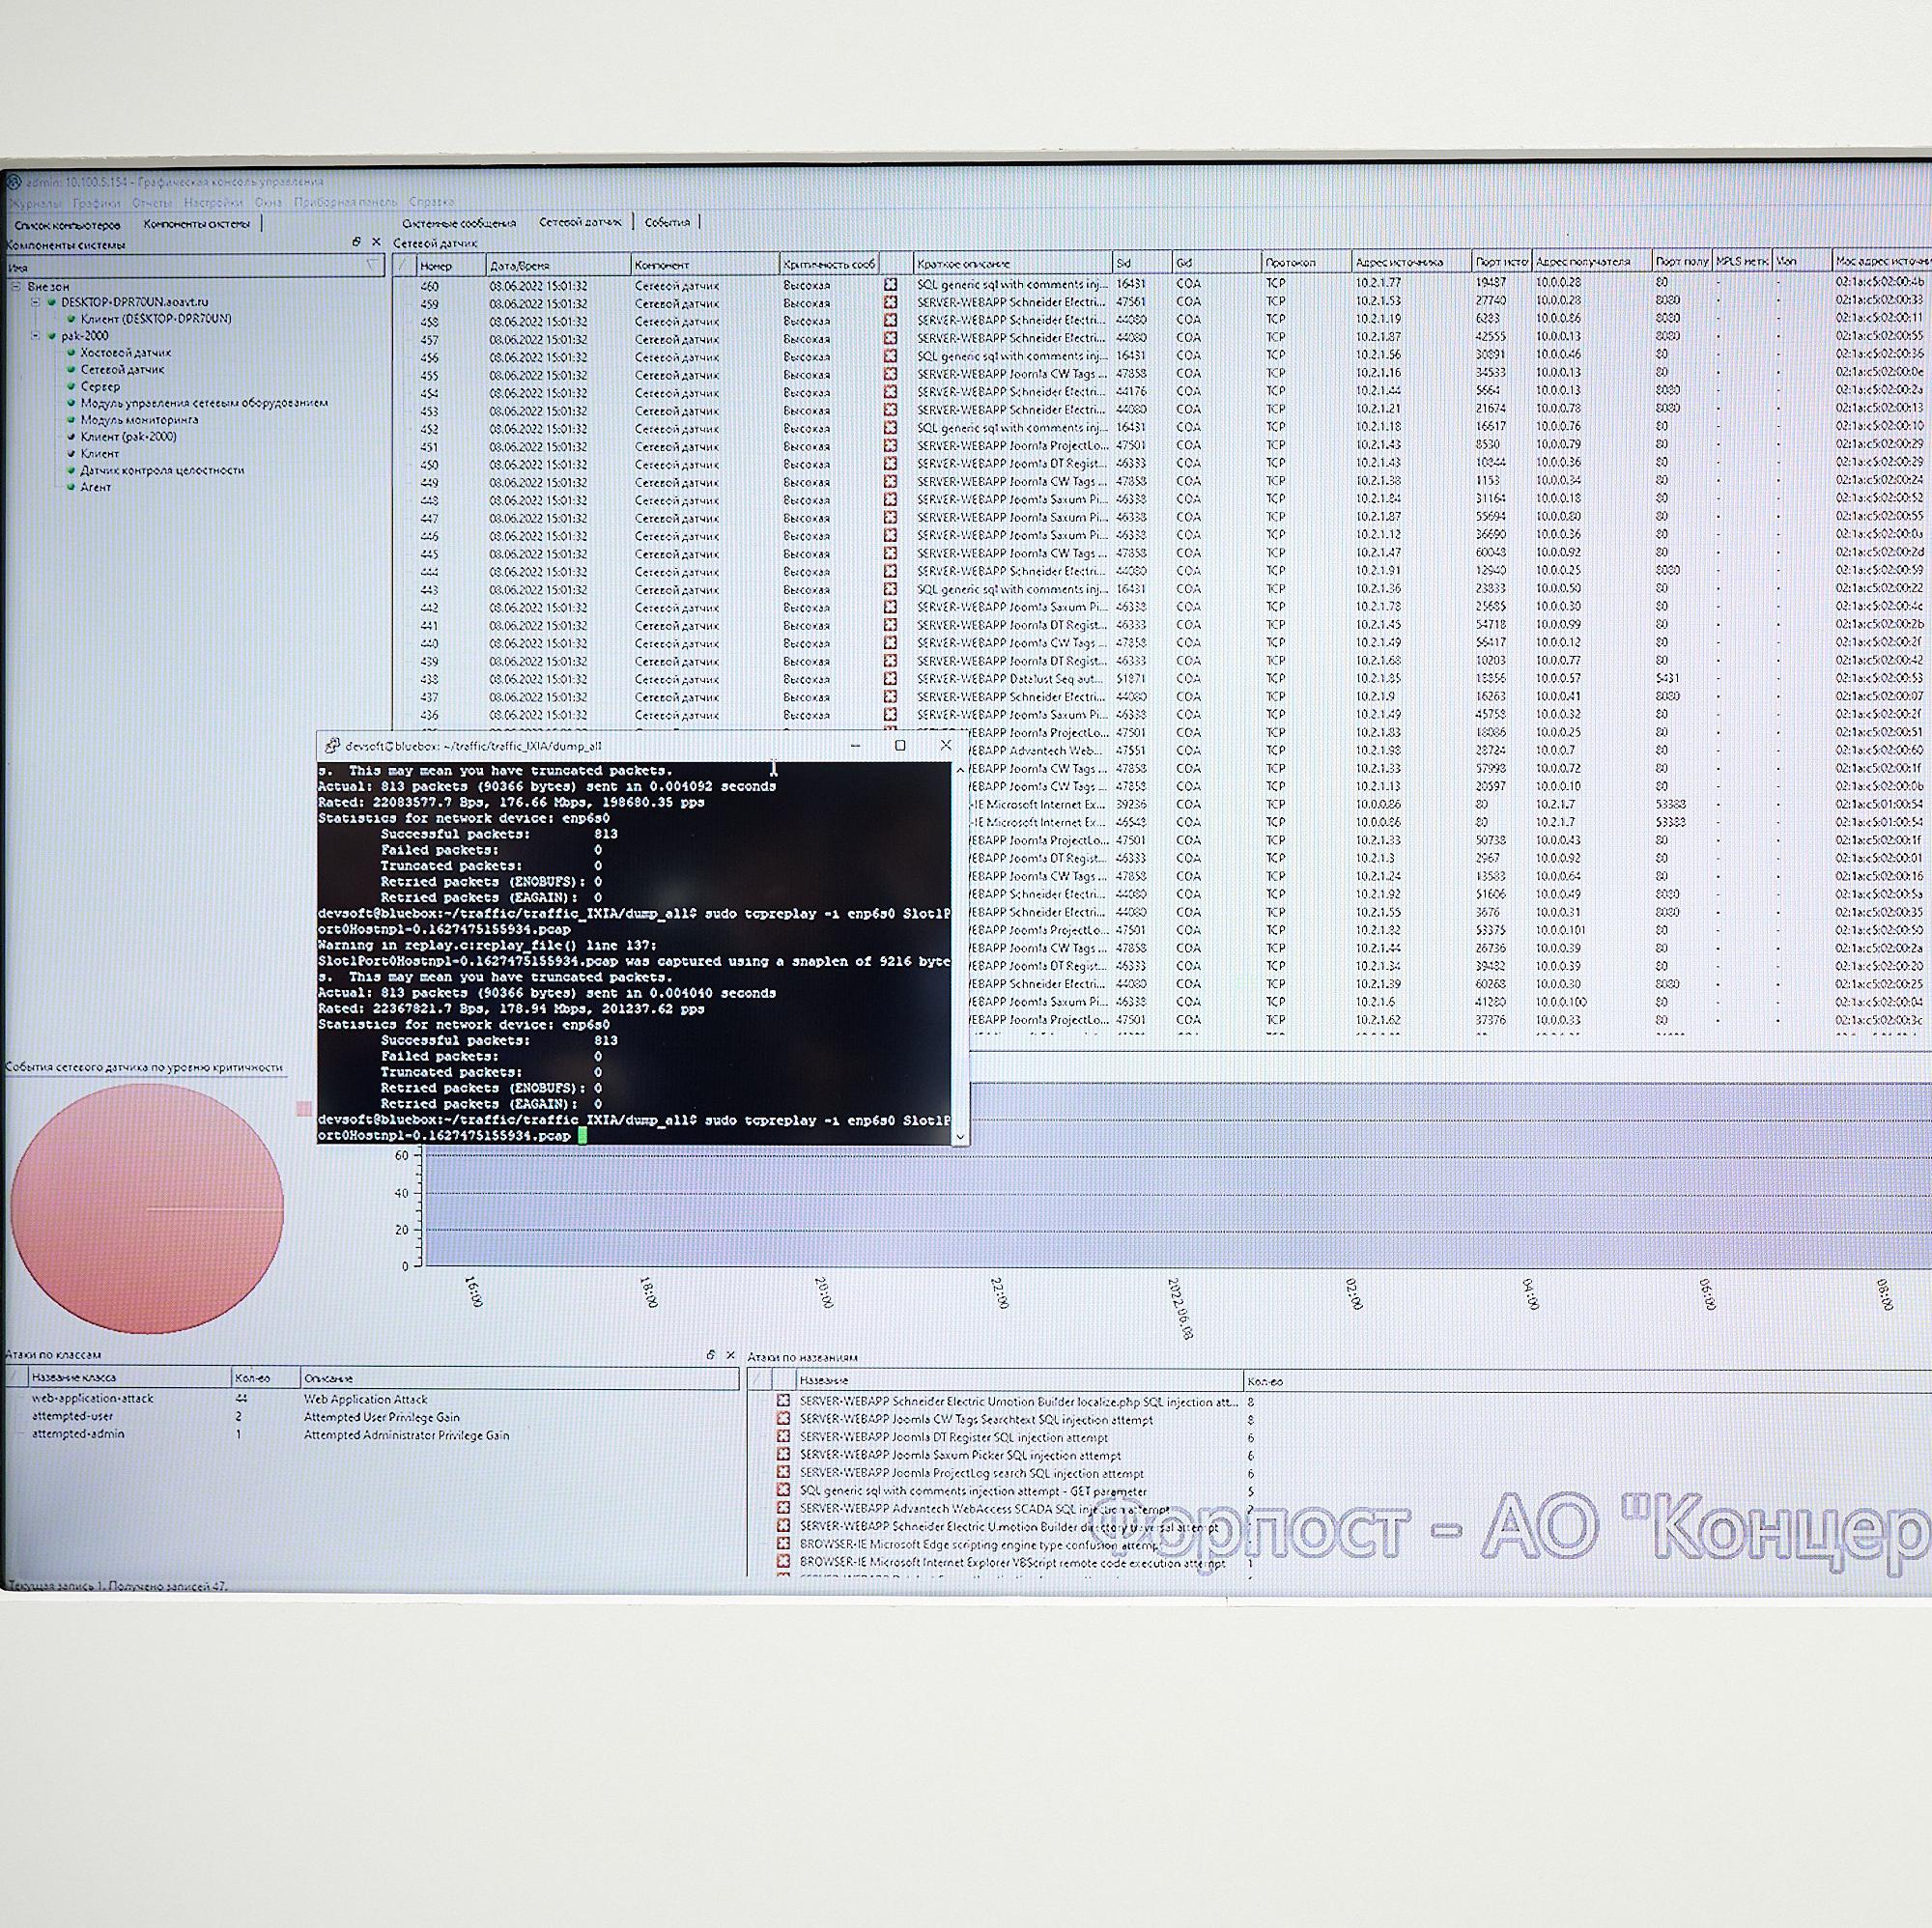Select Модуль мониторинга tree item
Viewport: 1932px width, 1928px height.
139,420
